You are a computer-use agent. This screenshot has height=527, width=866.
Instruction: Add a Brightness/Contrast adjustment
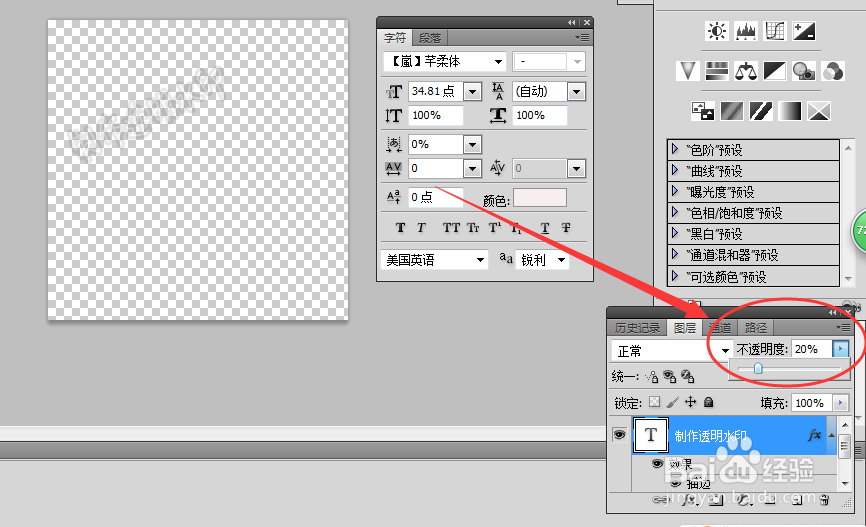click(717, 31)
